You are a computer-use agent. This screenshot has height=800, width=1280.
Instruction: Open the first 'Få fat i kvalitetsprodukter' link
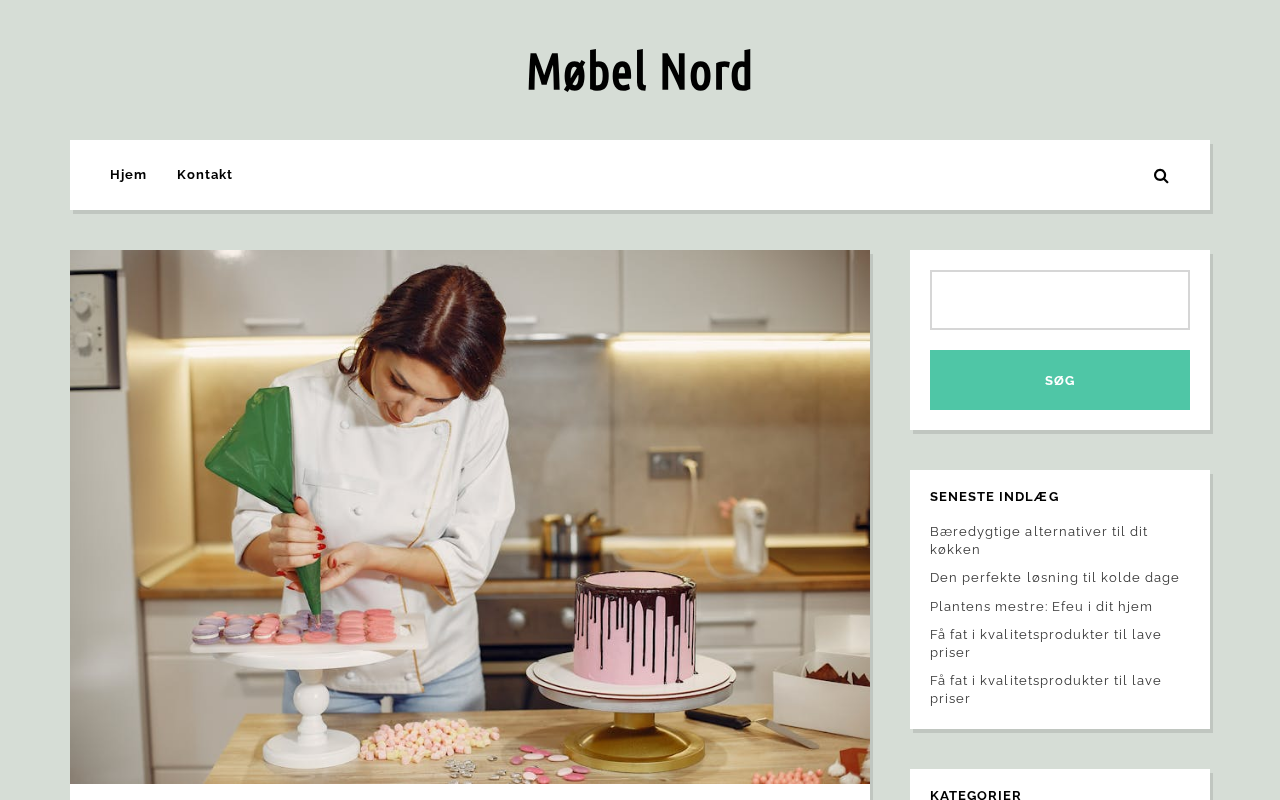(x=1046, y=643)
